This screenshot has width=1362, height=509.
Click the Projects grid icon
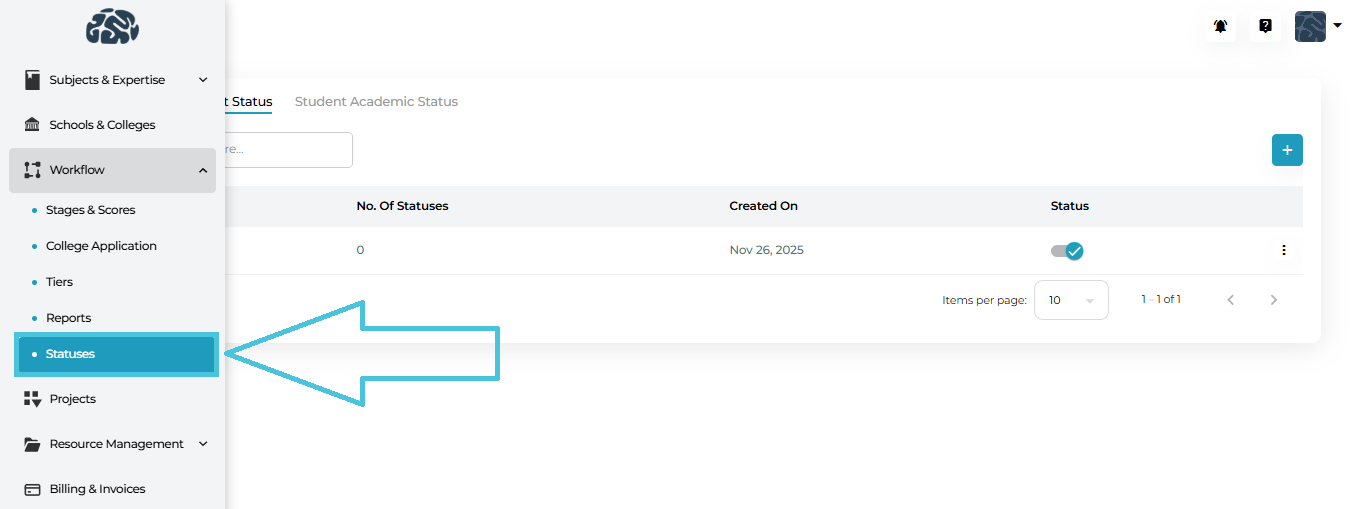click(32, 399)
